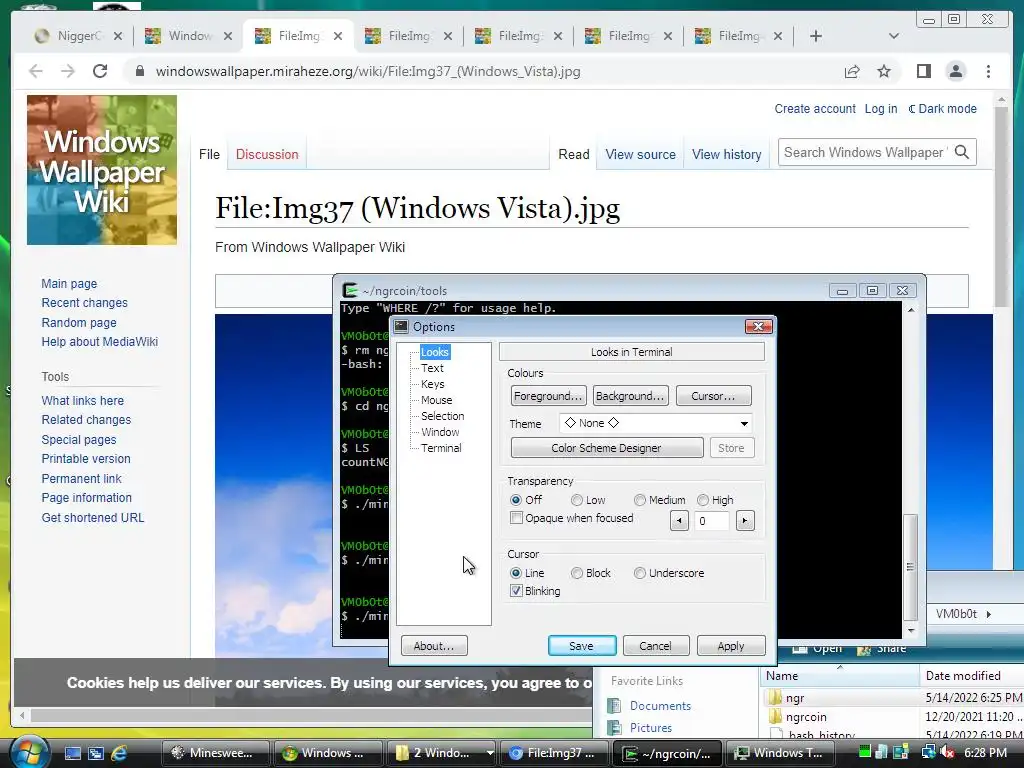Set transparency to Medium

(640, 500)
